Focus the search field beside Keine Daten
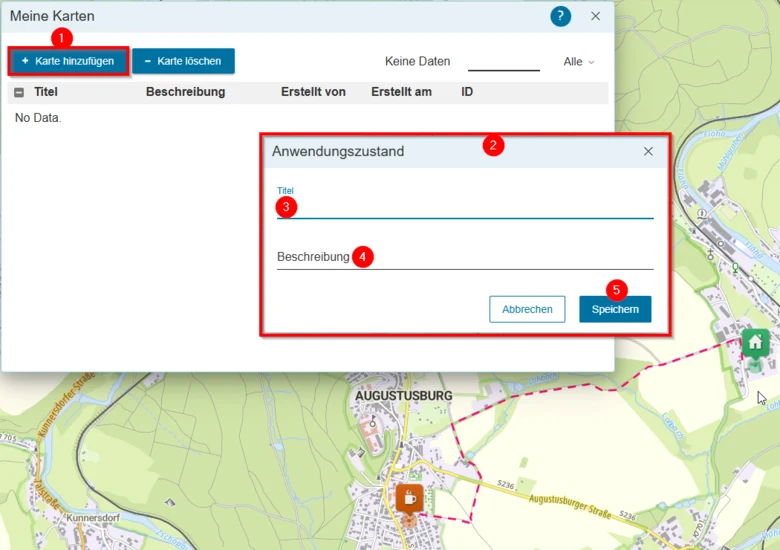The width and height of the screenshot is (780, 550). click(x=503, y=62)
